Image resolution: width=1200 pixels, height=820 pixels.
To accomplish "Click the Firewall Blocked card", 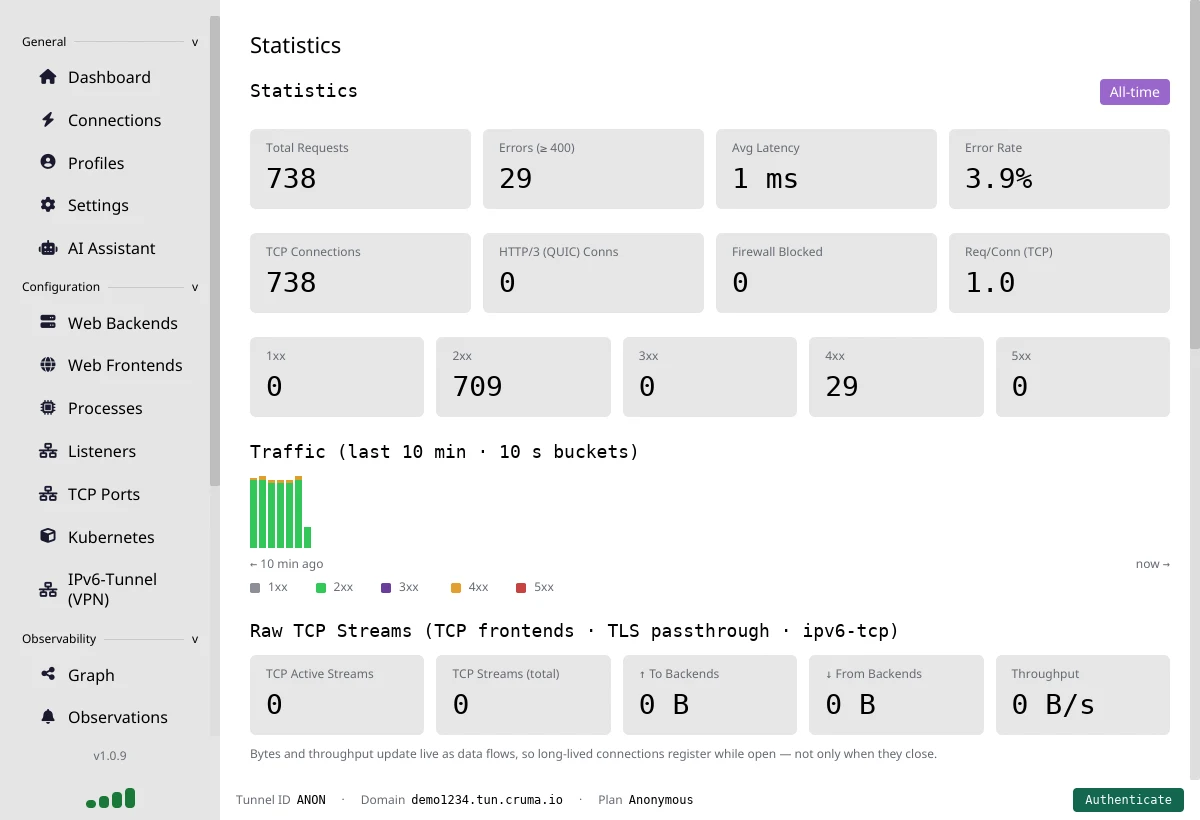I will [x=826, y=273].
